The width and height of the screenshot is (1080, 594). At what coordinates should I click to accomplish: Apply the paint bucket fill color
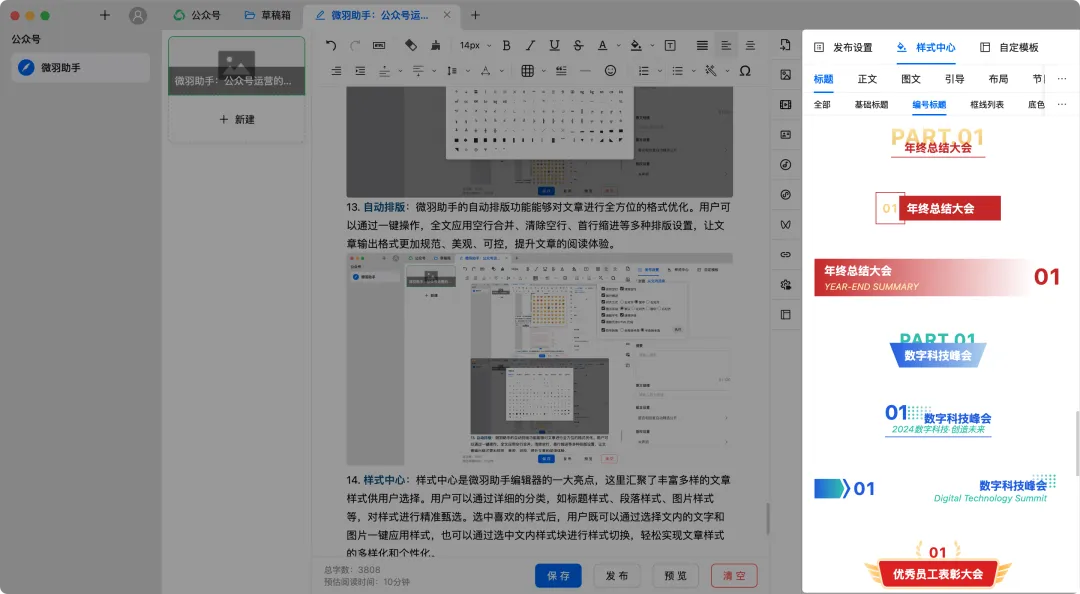(x=636, y=45)
